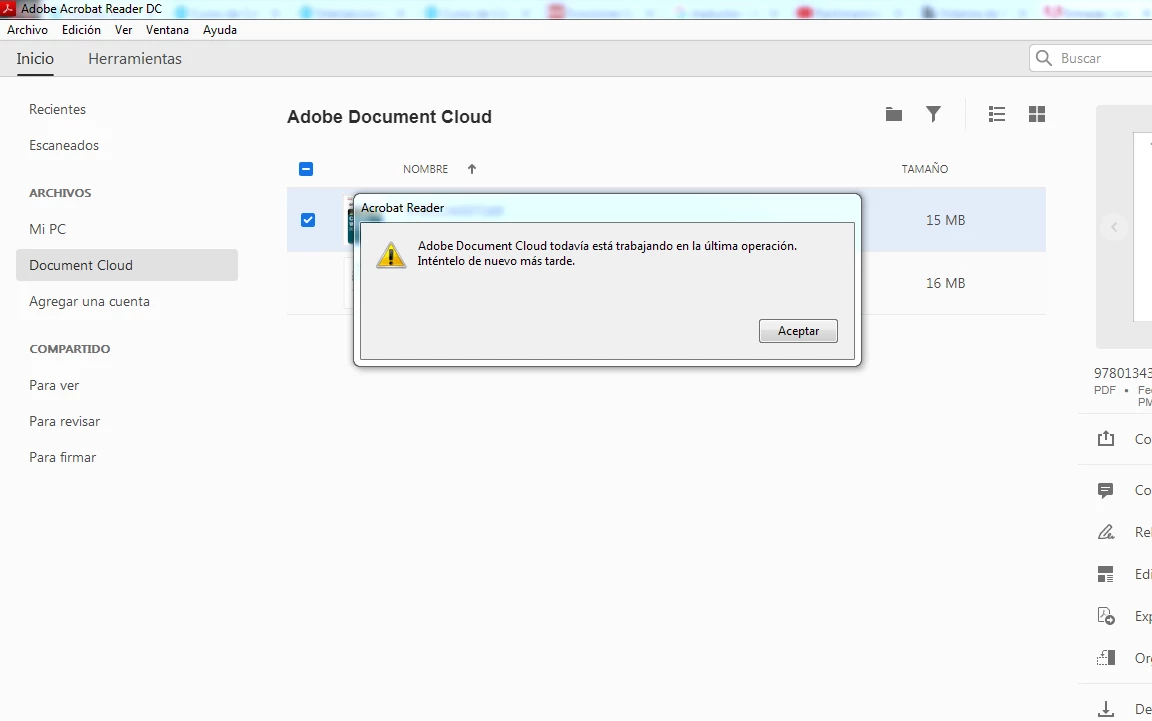Screen dimensions: 1152x721
Task: Click the filter funnel icon
Action: (933, 114)
